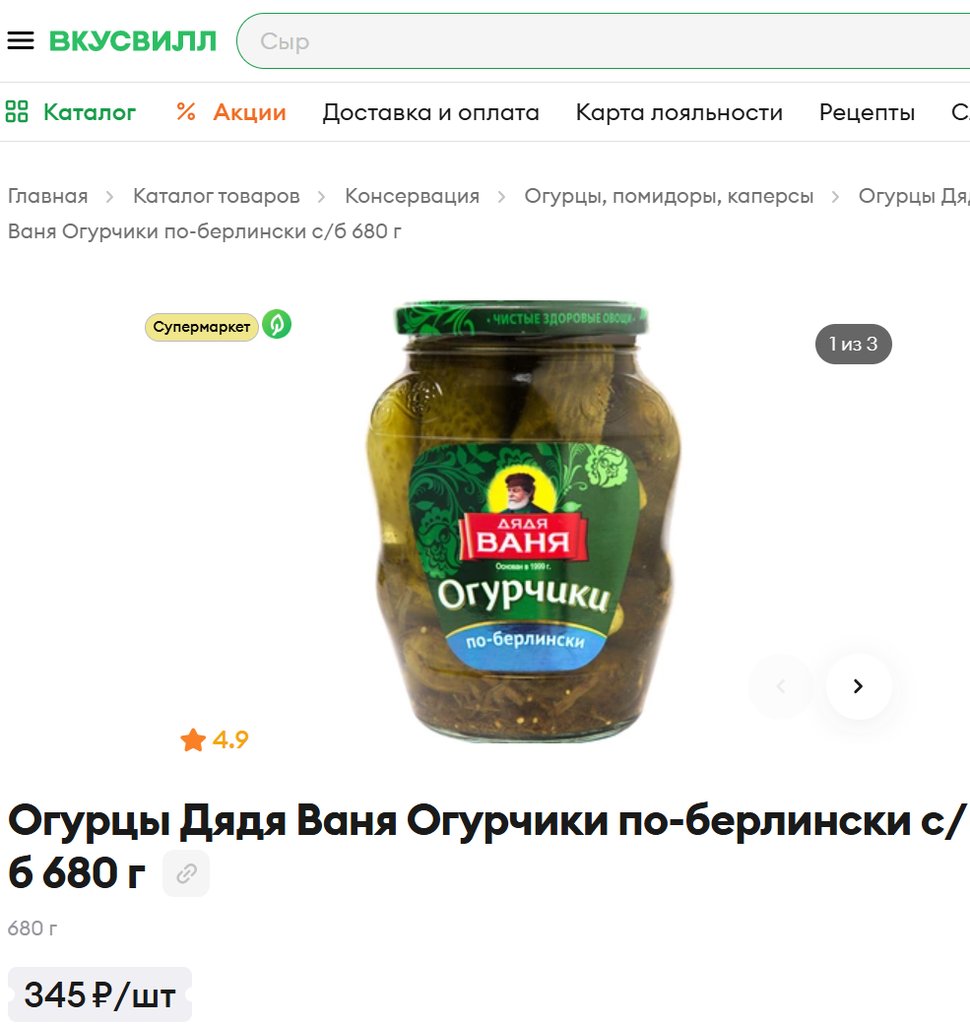Image resolution: width=970 pixels, height=1024 pixels.
Task: Open the hamburger menu icon
Action: [x=20, y=40]
